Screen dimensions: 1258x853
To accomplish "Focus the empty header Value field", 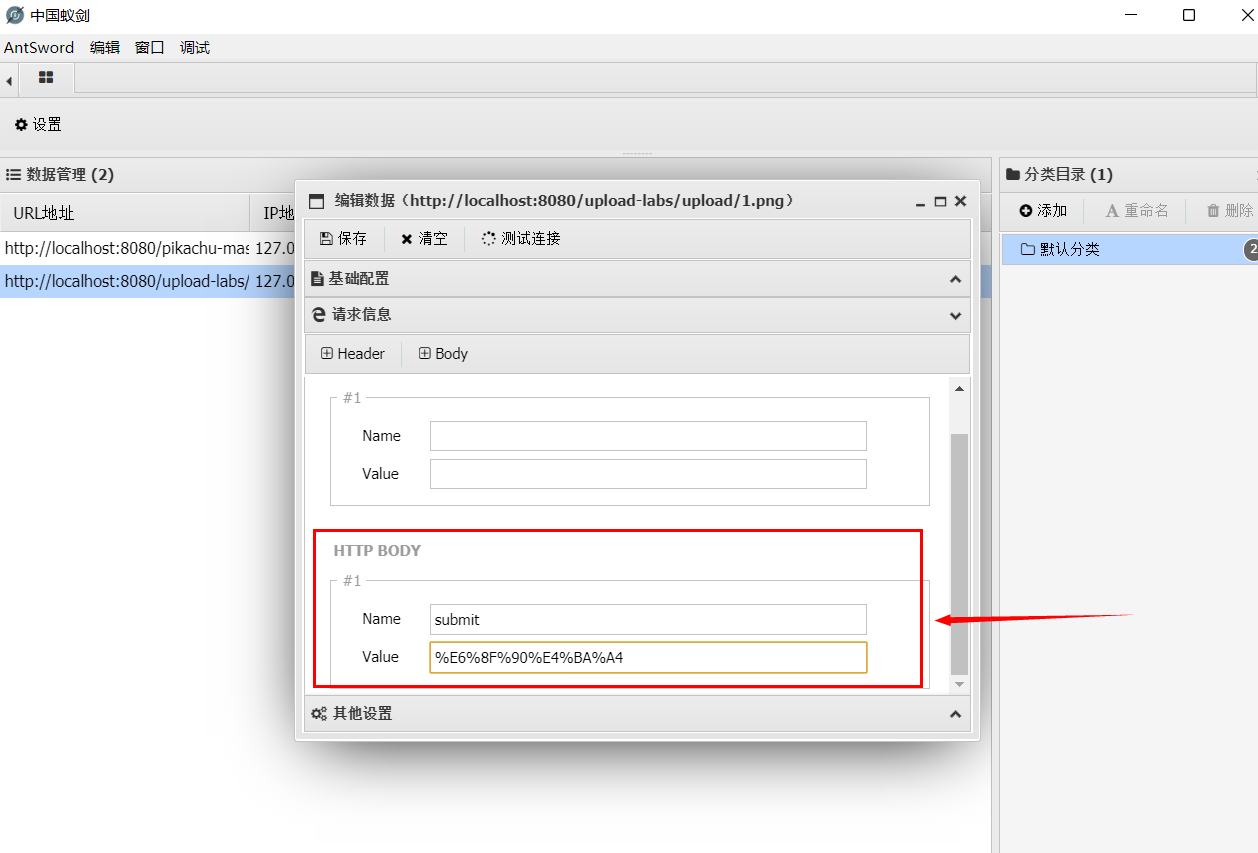I will tap(648, 474).
